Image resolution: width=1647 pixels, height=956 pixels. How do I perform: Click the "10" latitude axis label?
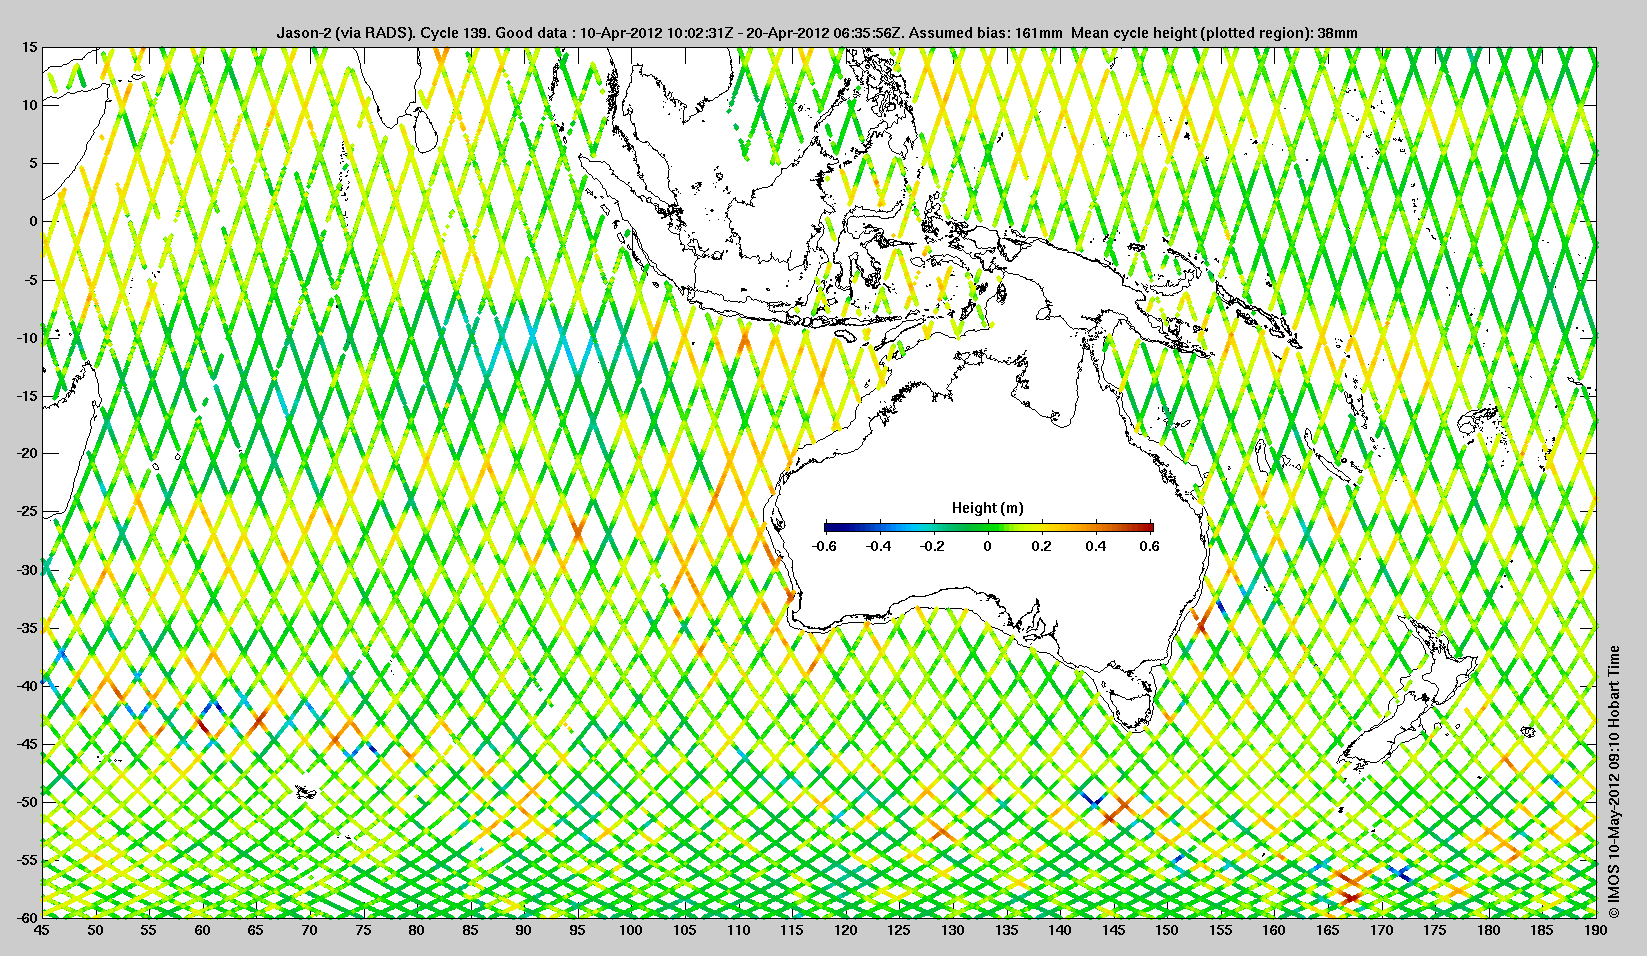30,105
